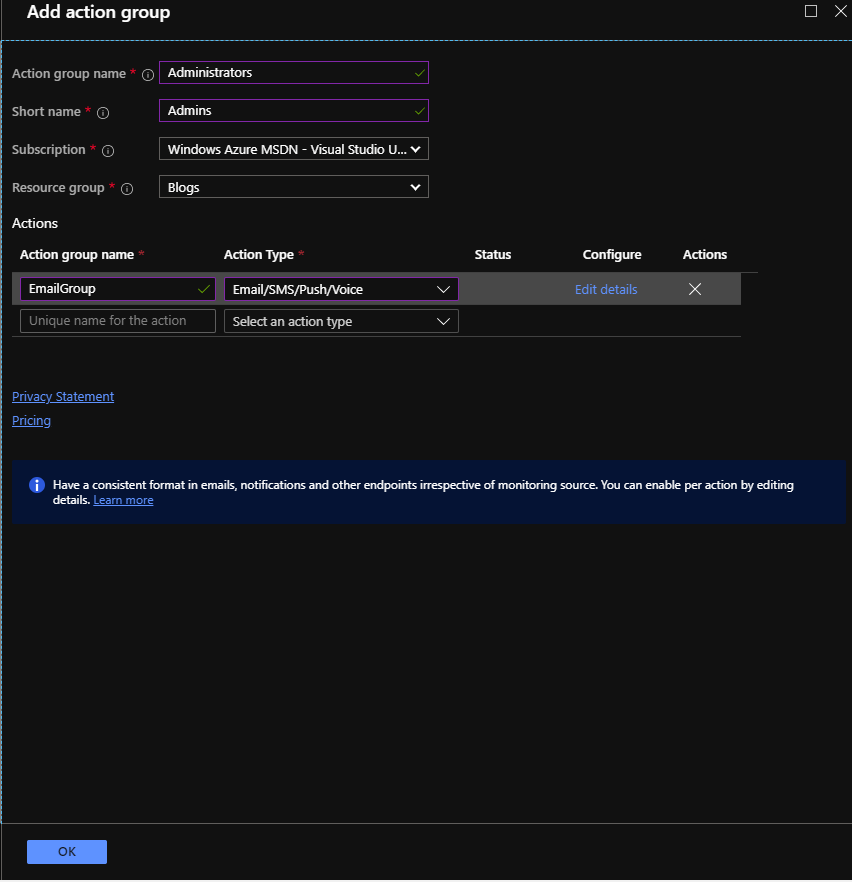Click Edit details for the EmailGroup action
852x882 pixels.
pos(605,289)
